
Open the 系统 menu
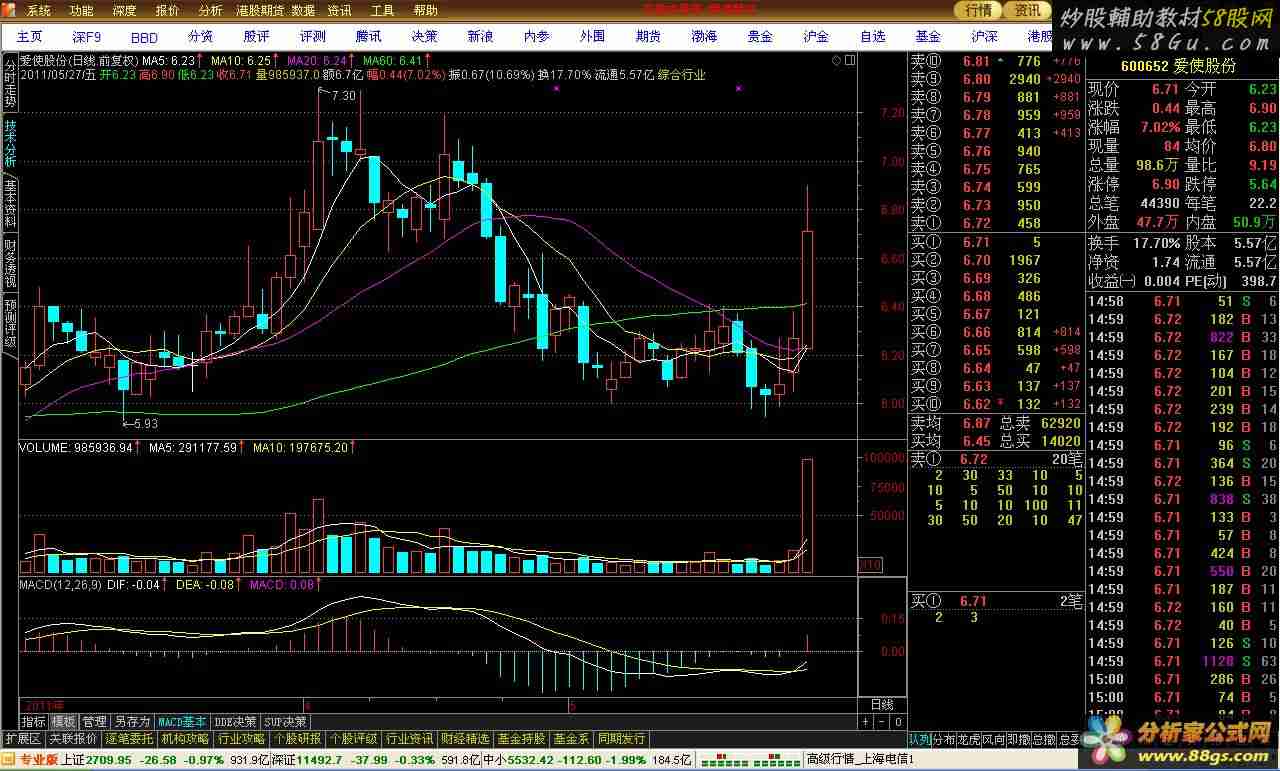click(38, 11)
